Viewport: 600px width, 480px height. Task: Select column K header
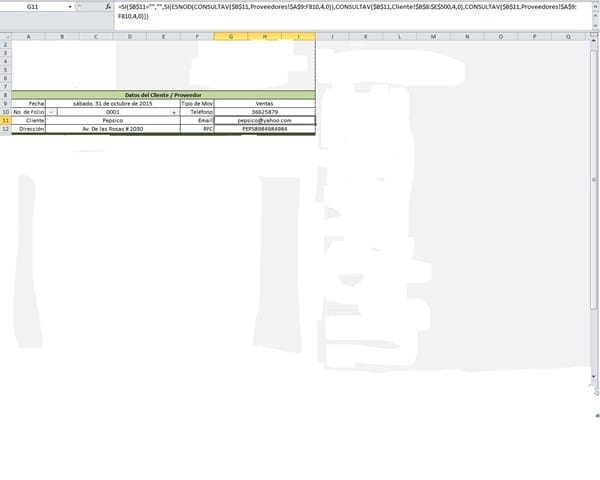point(366,37)
